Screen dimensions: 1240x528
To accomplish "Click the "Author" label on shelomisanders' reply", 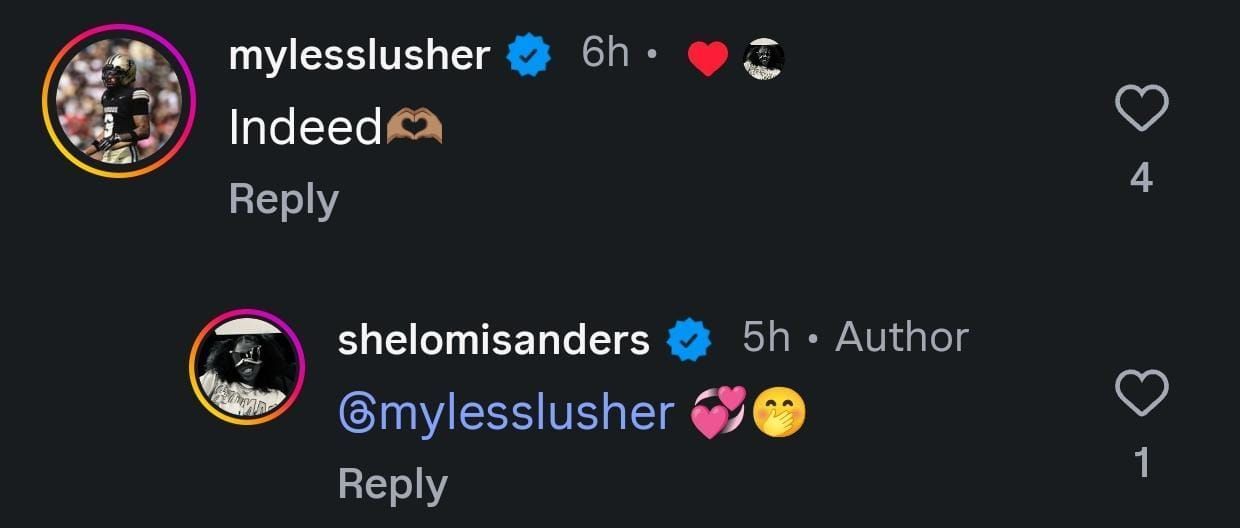I will [x=902, y=338].
